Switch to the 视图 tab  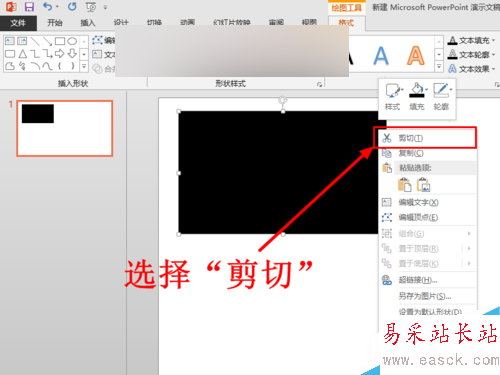(x=309, y=23)
